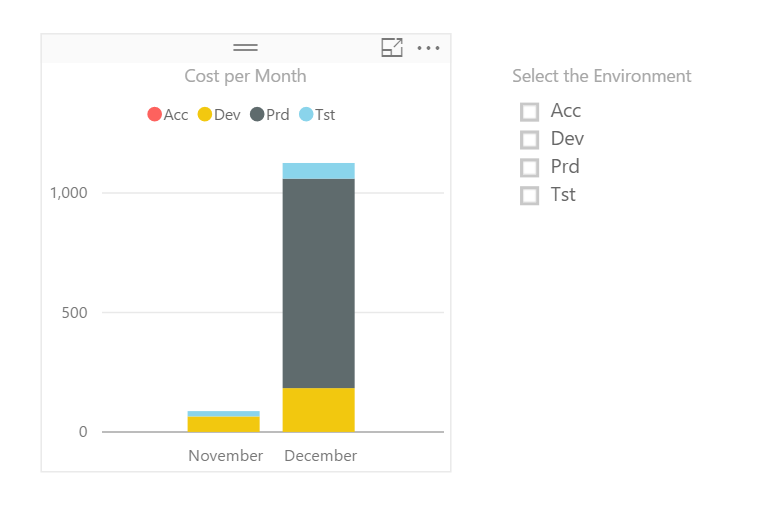Enable the Dev environment checkbox
778x508 pixels.
tap(530, 140)
